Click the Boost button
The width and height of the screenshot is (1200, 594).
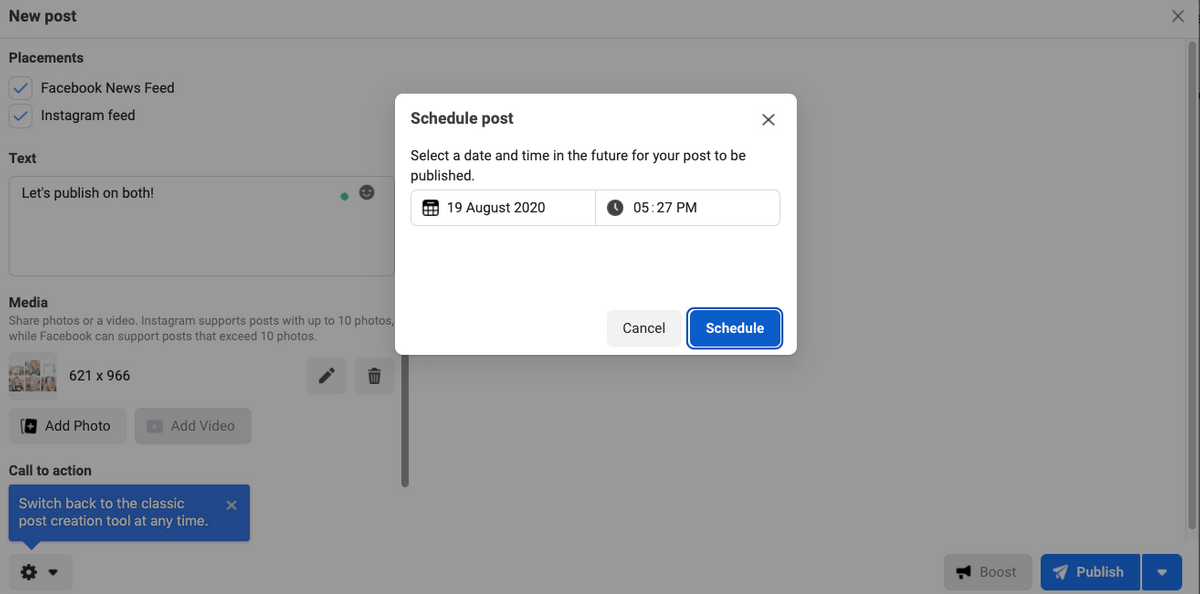click(x=988, y=572)
